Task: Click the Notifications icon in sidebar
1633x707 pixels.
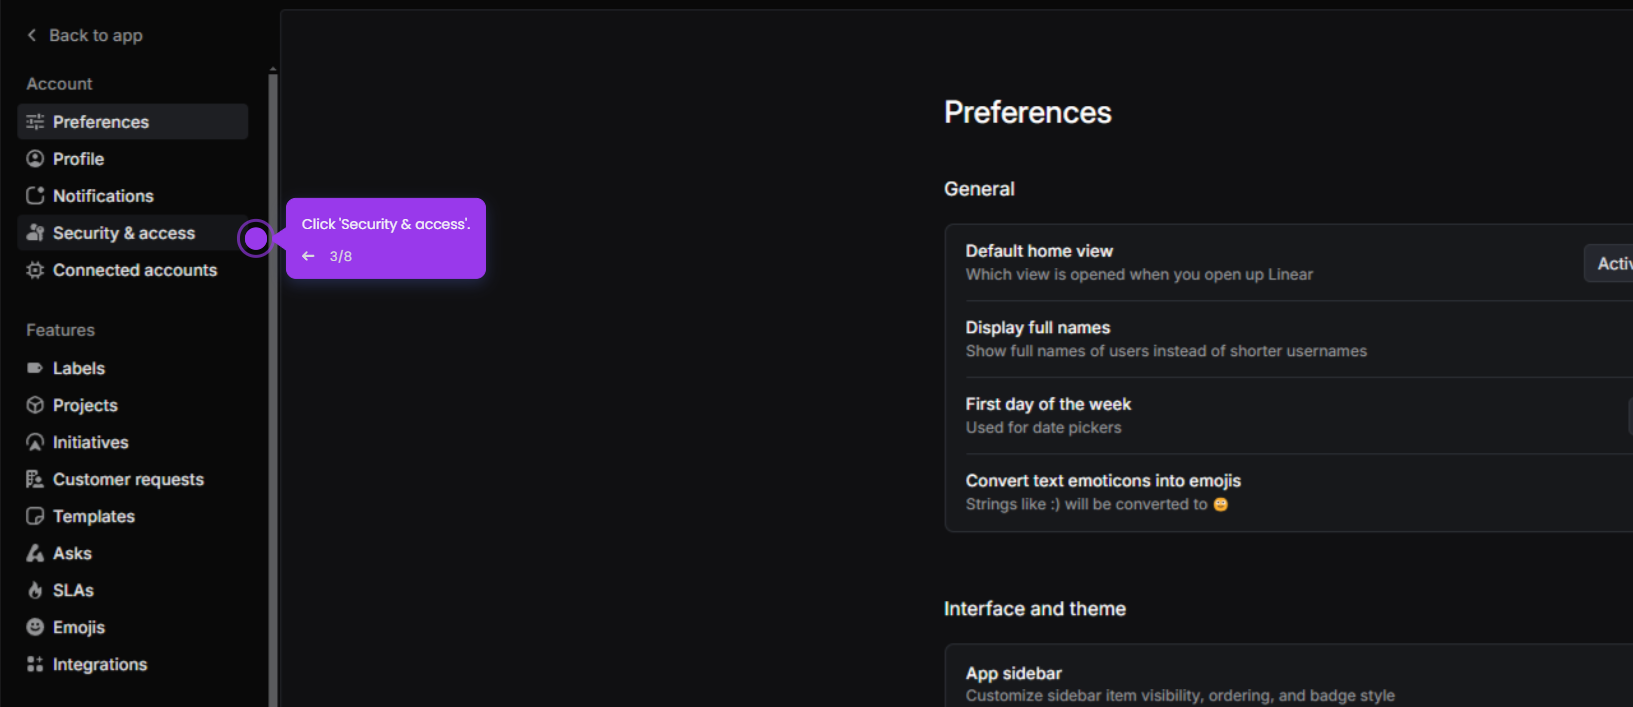Action: point(35,196)
